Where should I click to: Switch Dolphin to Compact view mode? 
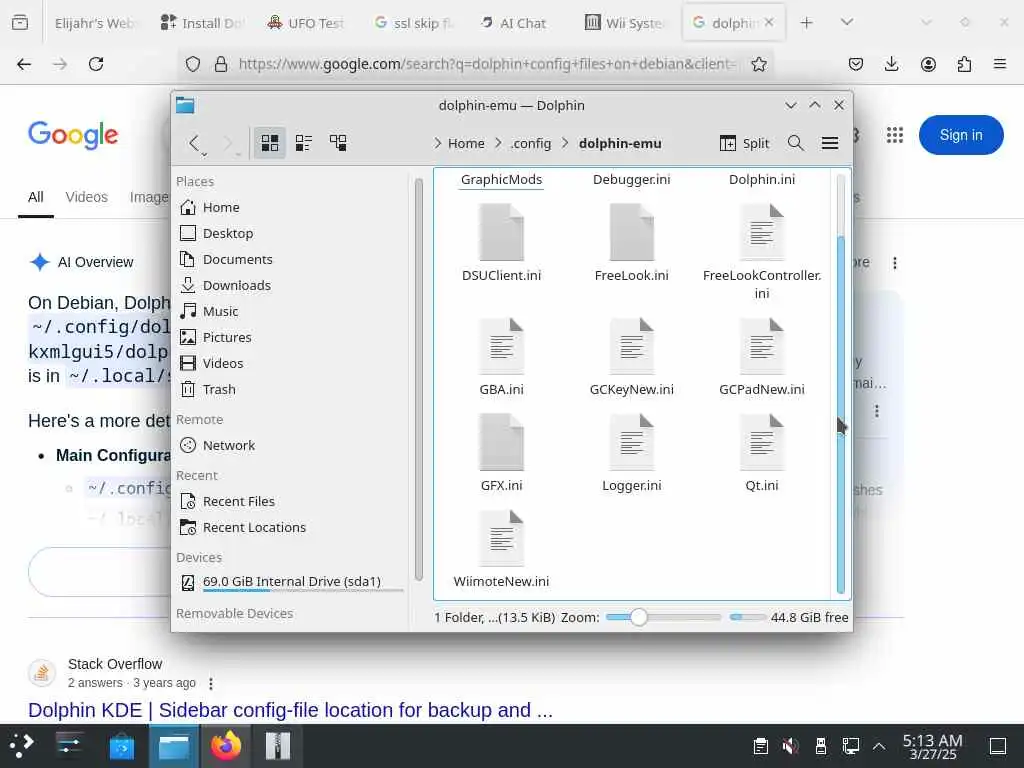click(x=304, y=143)
